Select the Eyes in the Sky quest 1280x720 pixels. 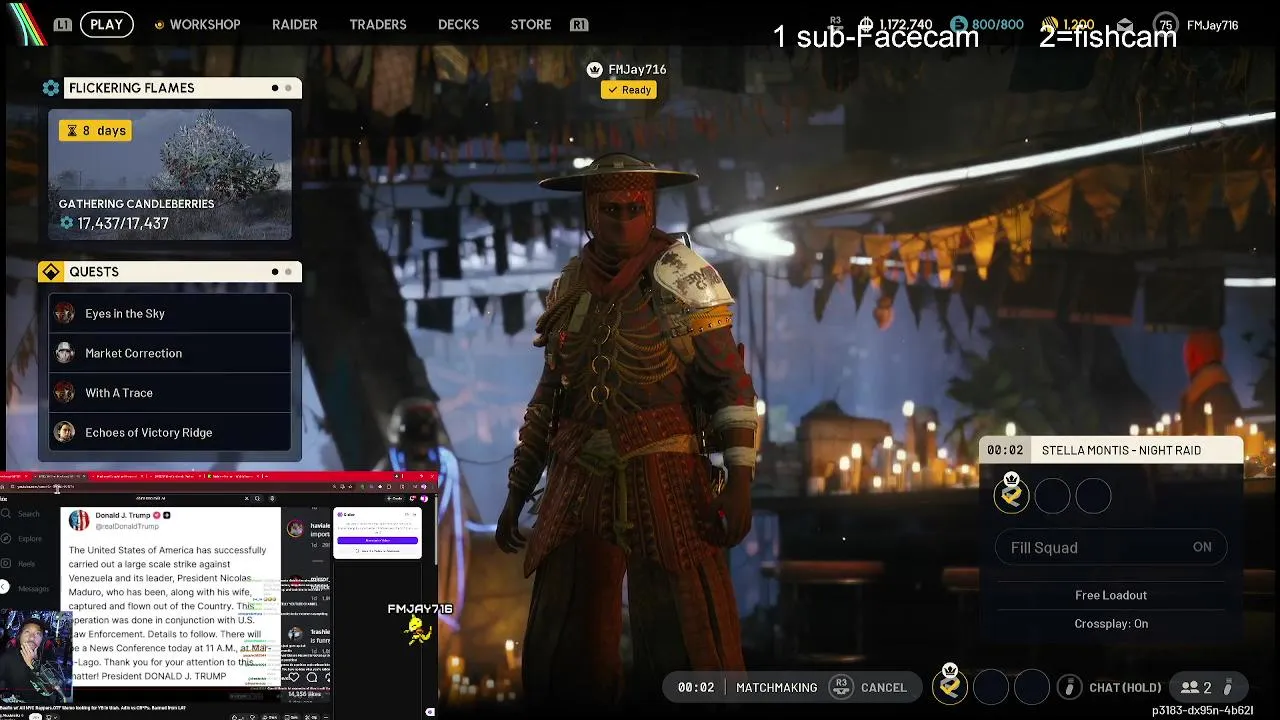(170, 313)
